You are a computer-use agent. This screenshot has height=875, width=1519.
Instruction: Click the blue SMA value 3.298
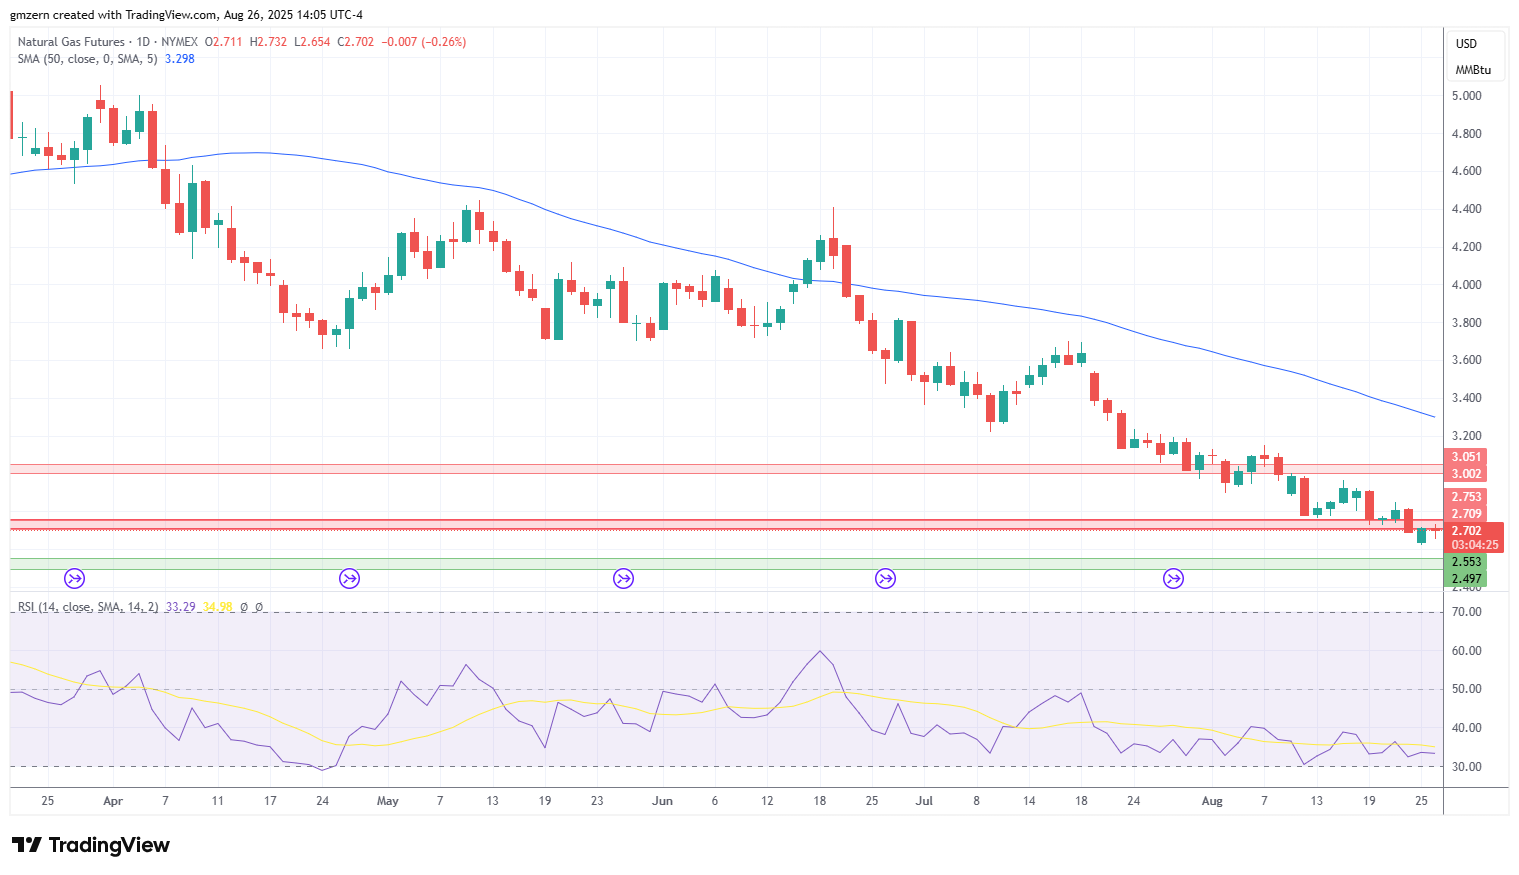point(180,59)
